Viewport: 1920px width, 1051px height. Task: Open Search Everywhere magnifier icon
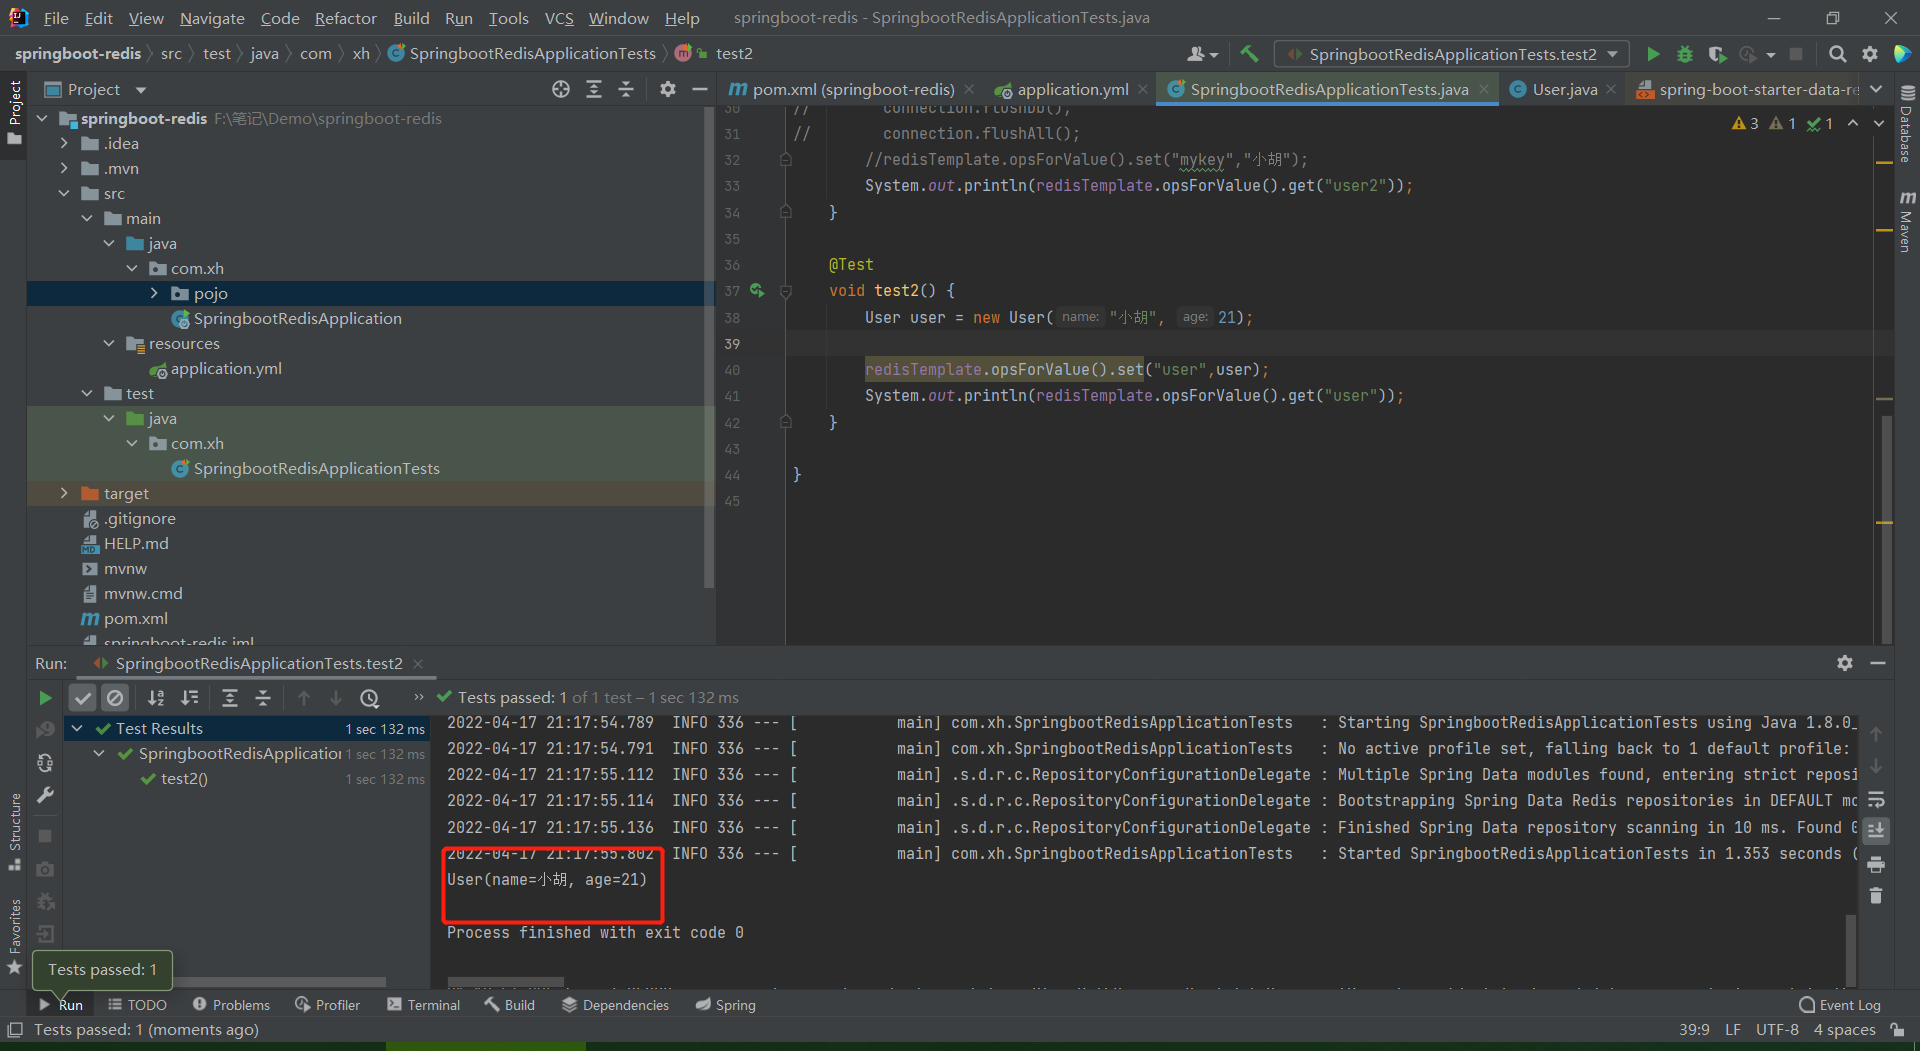click(x=1837, y=54)
